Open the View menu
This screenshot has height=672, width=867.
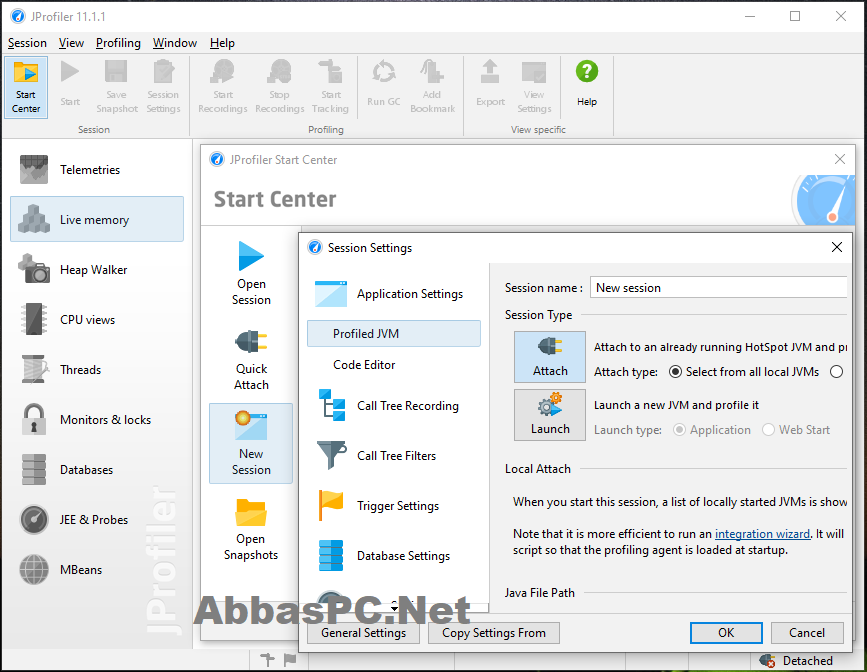[71, 43]
